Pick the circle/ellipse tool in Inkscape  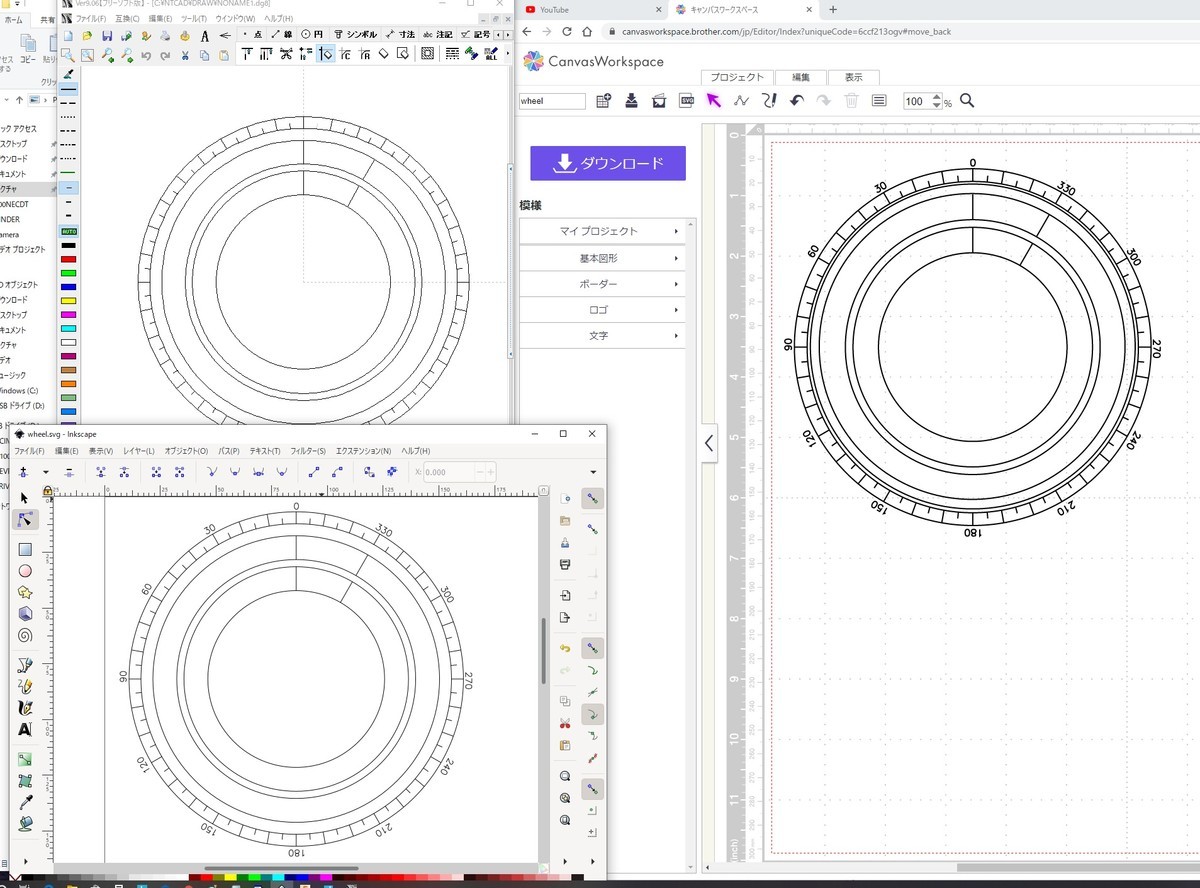point(25,571)
